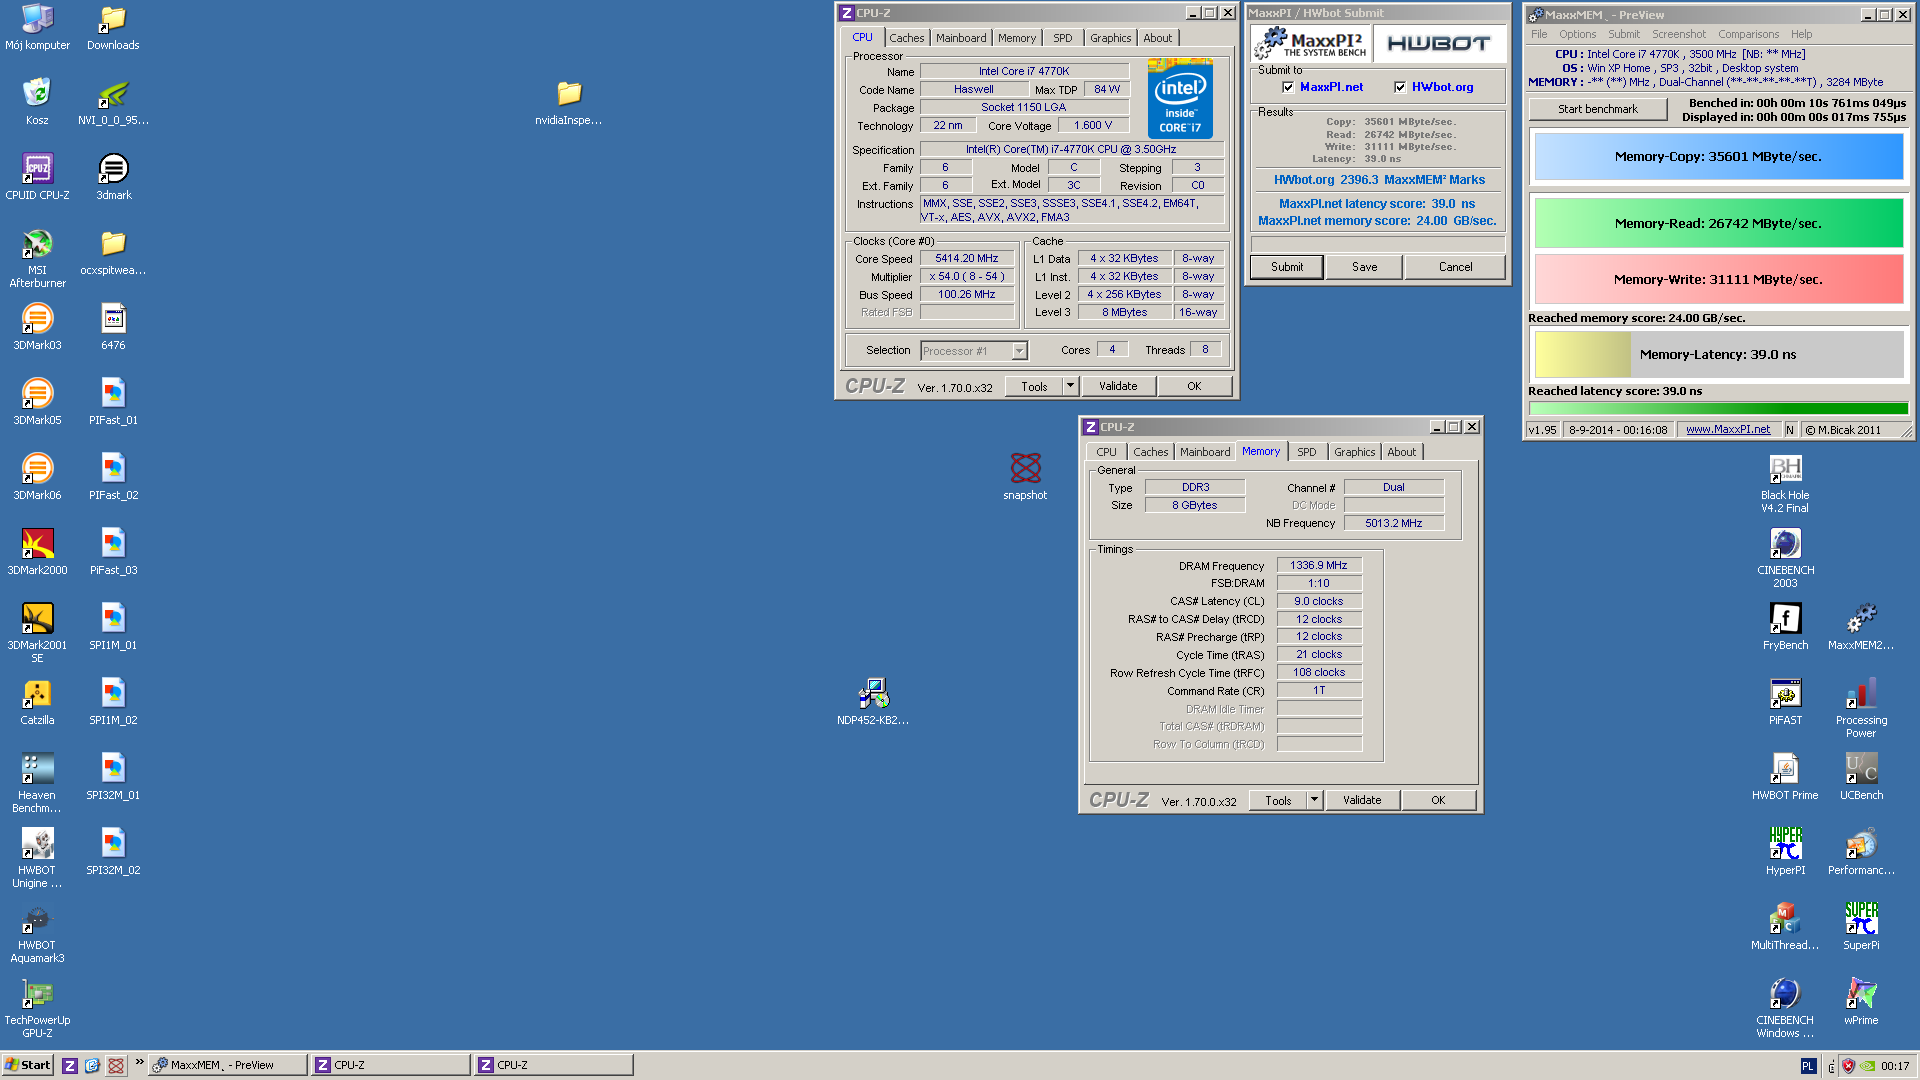The width and height of the screenshot is (1920, 1080).
Task: Open Graphics tab in lower CPU-Z window
Action: click(1354, 452)
